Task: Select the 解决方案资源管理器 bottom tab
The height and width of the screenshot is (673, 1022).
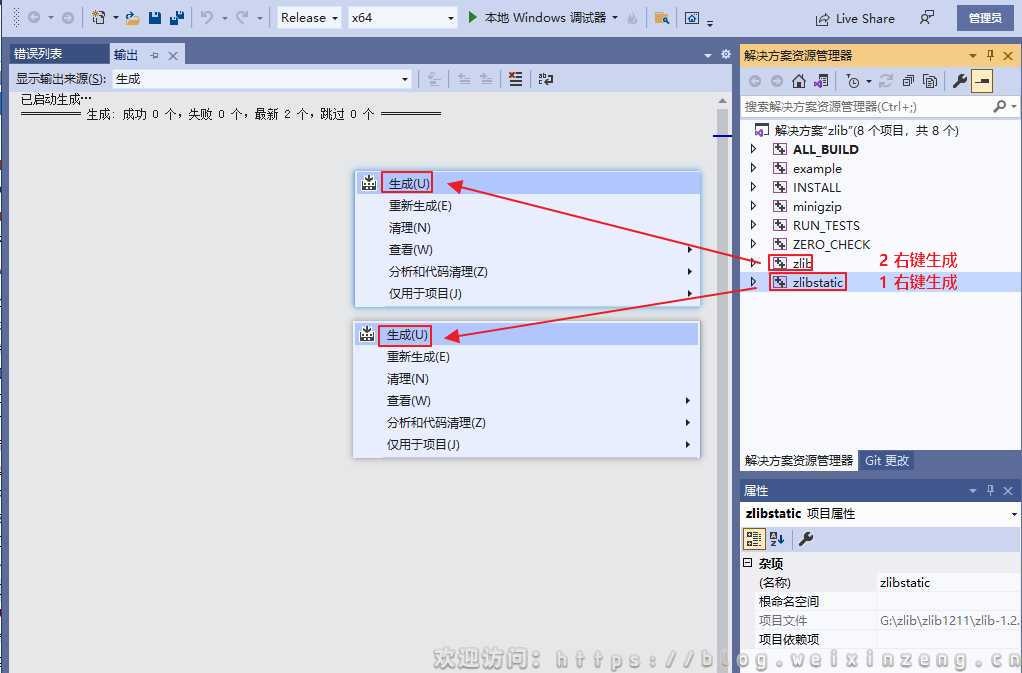Action: point(799,461)
